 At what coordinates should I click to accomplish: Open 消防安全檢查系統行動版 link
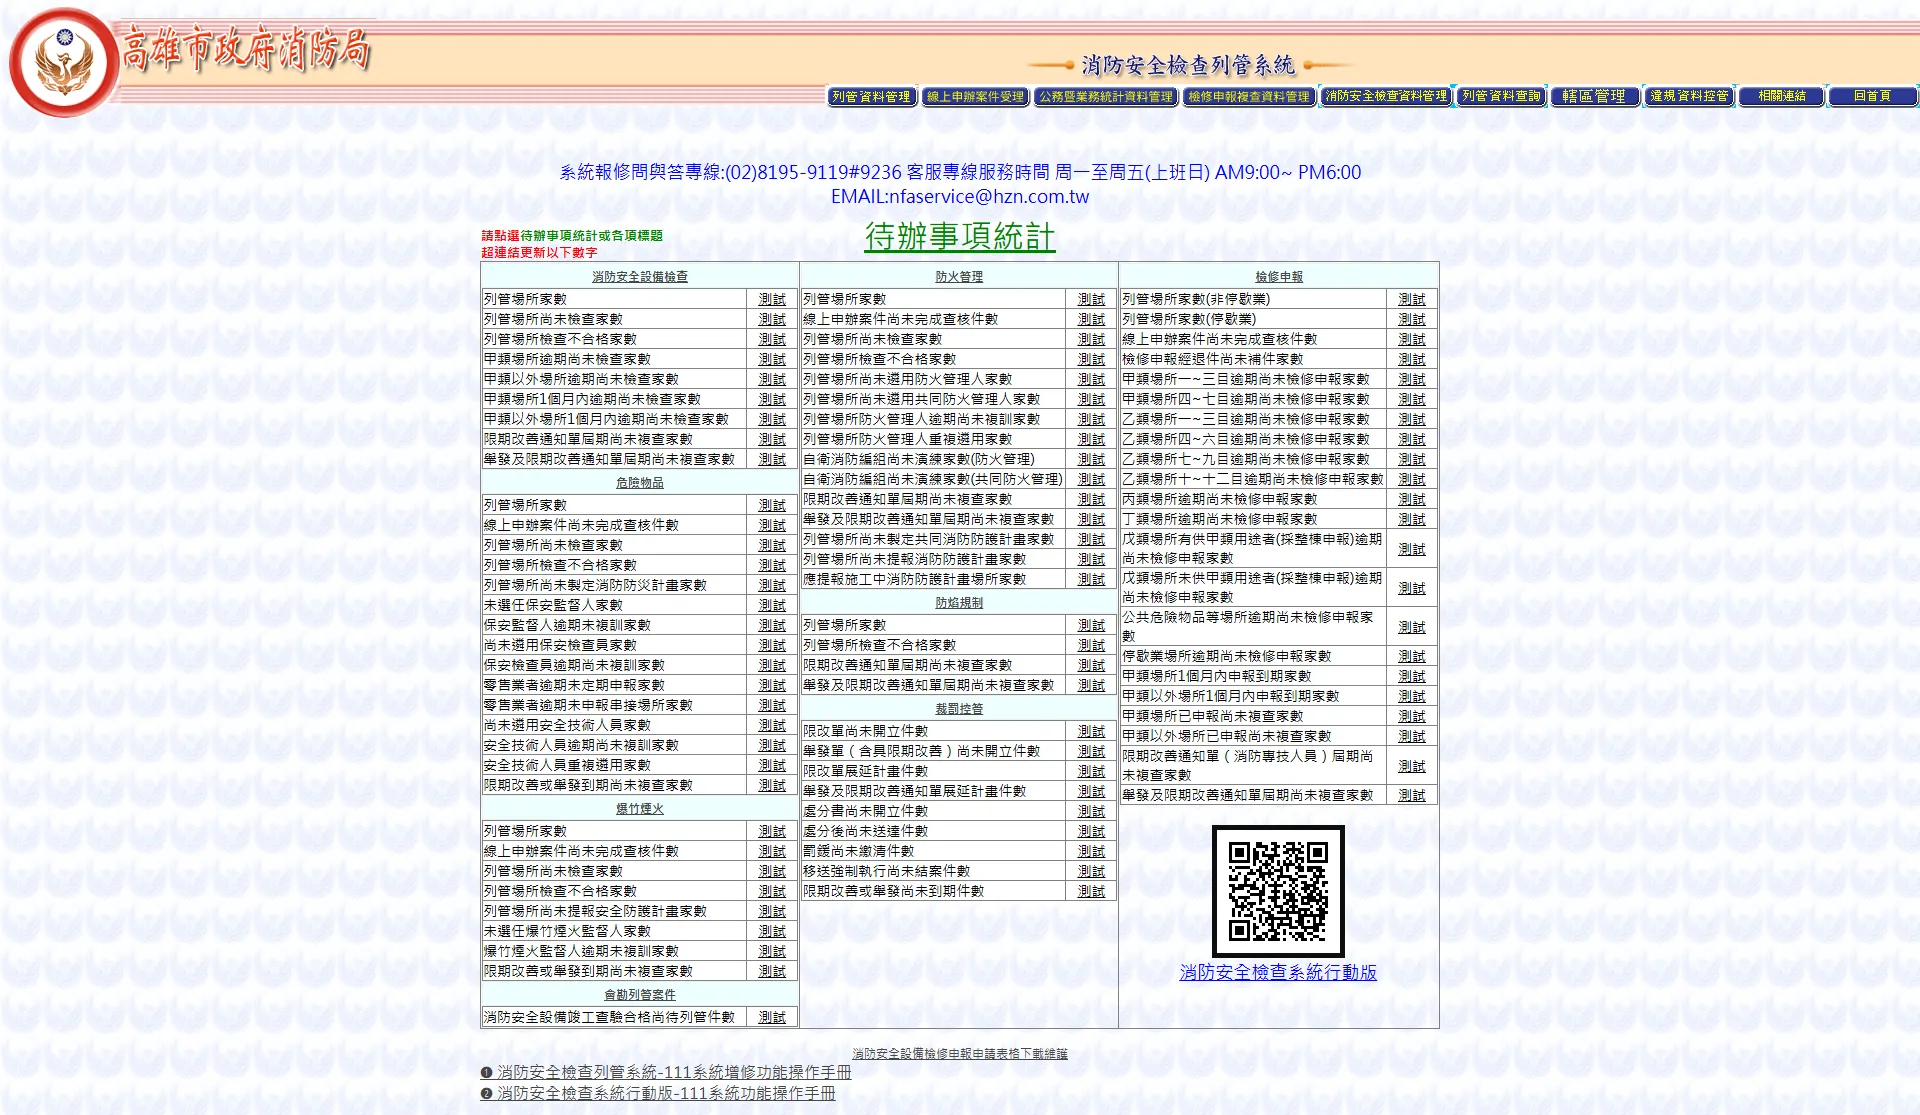point(1278,972)
